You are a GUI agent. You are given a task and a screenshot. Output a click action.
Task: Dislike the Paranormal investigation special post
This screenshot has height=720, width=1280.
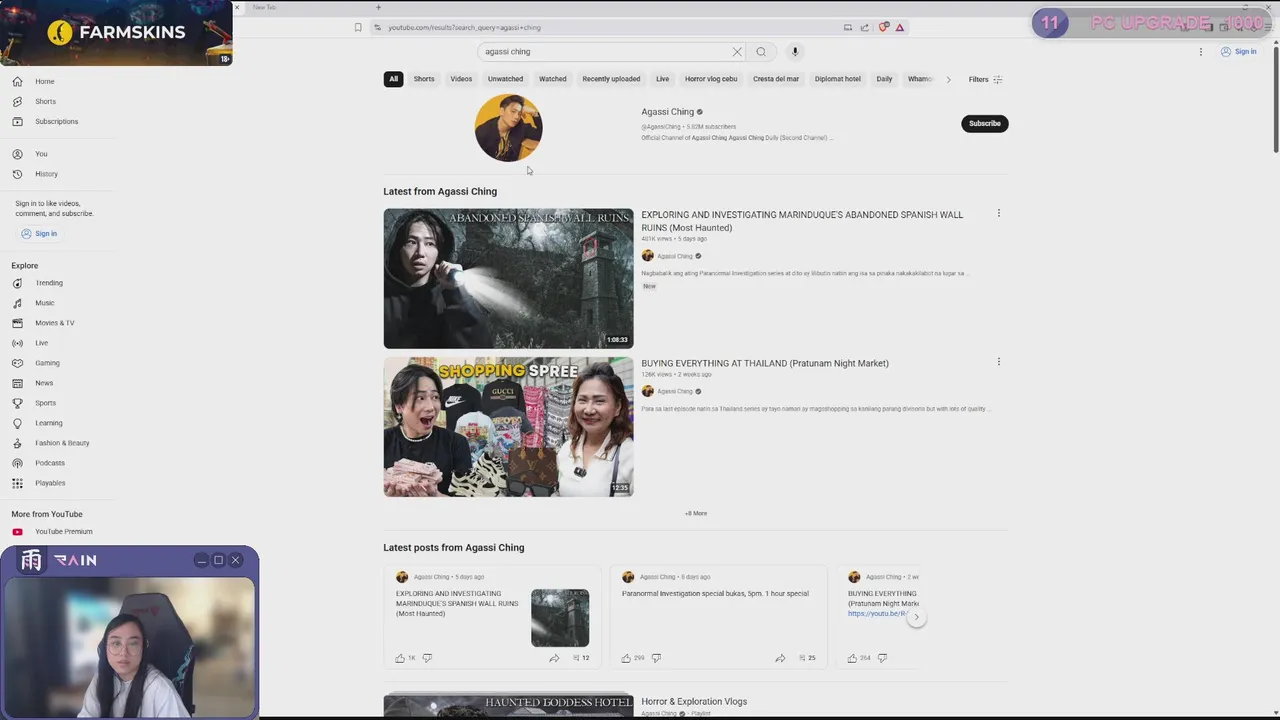(x=656, y=658)
